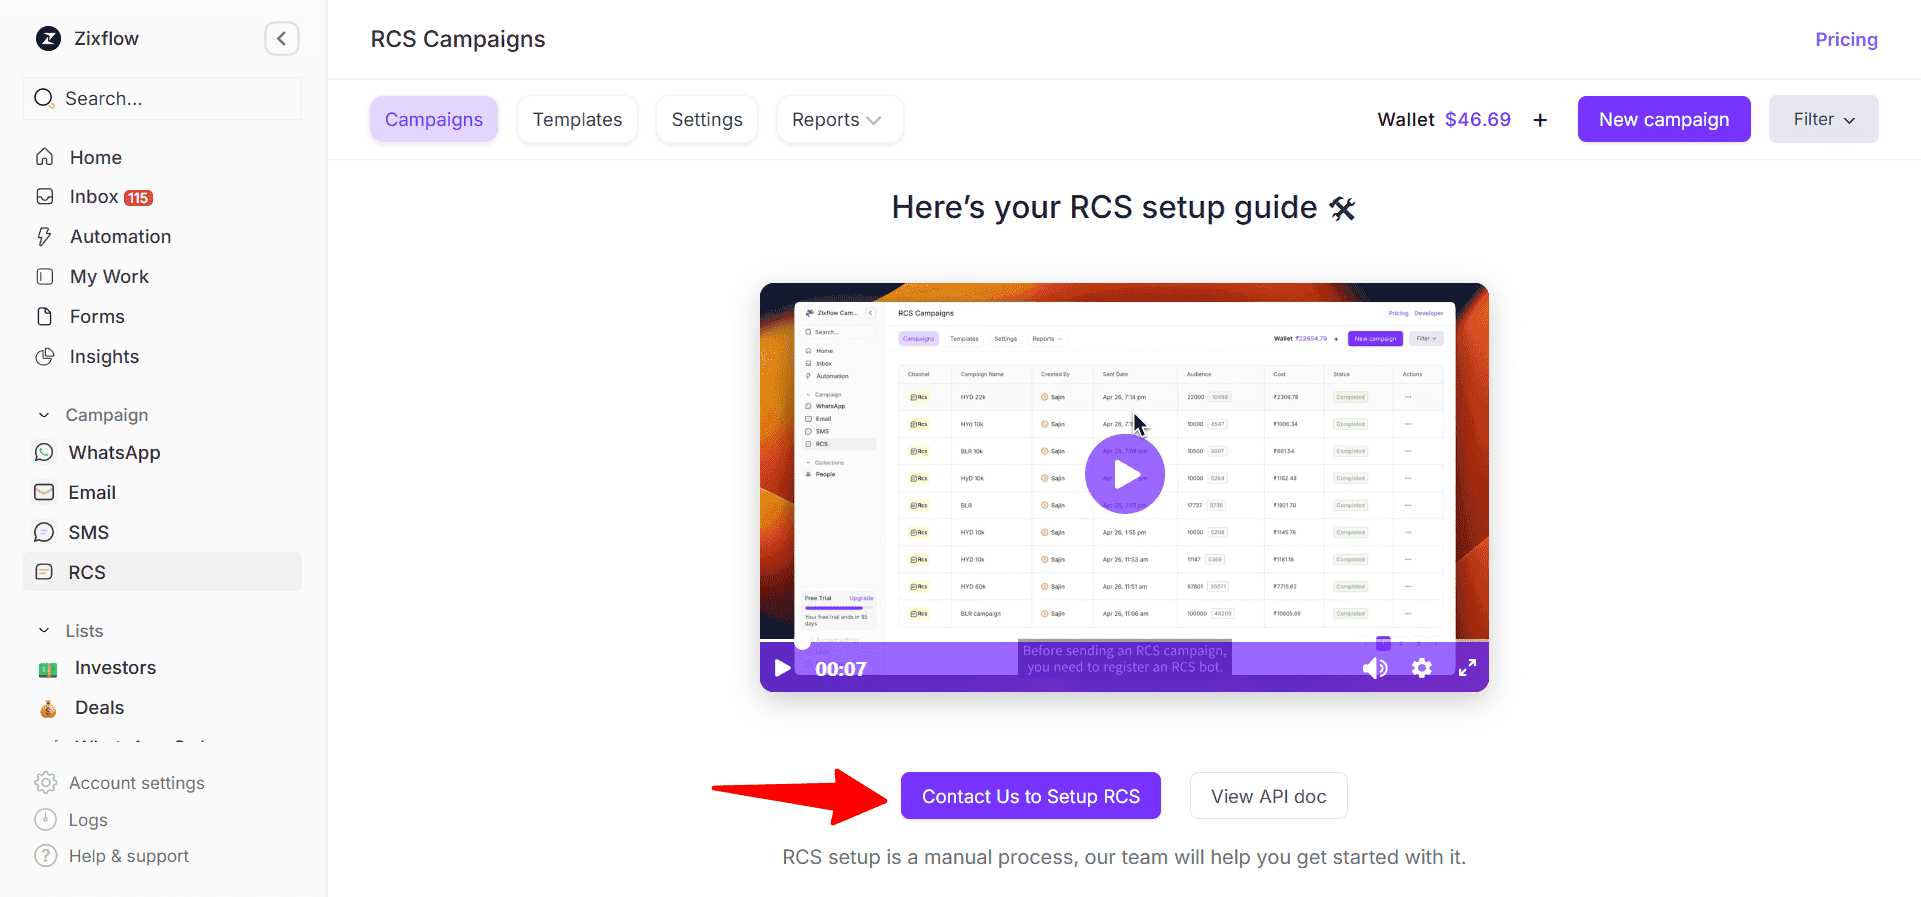Click the Zixflow logo icon
The width and height of the screenshot is (1921, 897).
pyautogui.click(x=48, y=39)
